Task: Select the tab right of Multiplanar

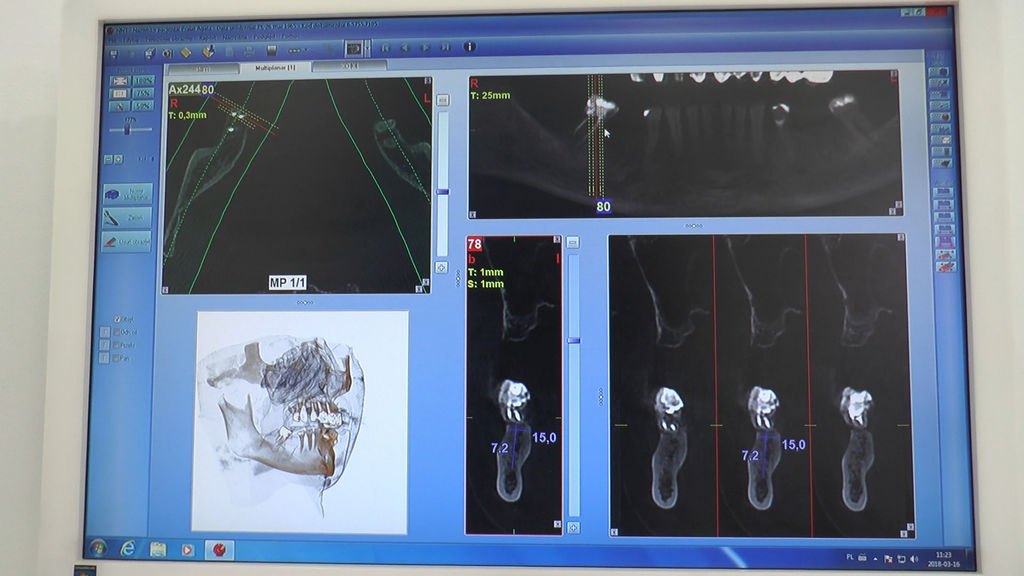Action: pyautogui.click(x=349, y=67)
